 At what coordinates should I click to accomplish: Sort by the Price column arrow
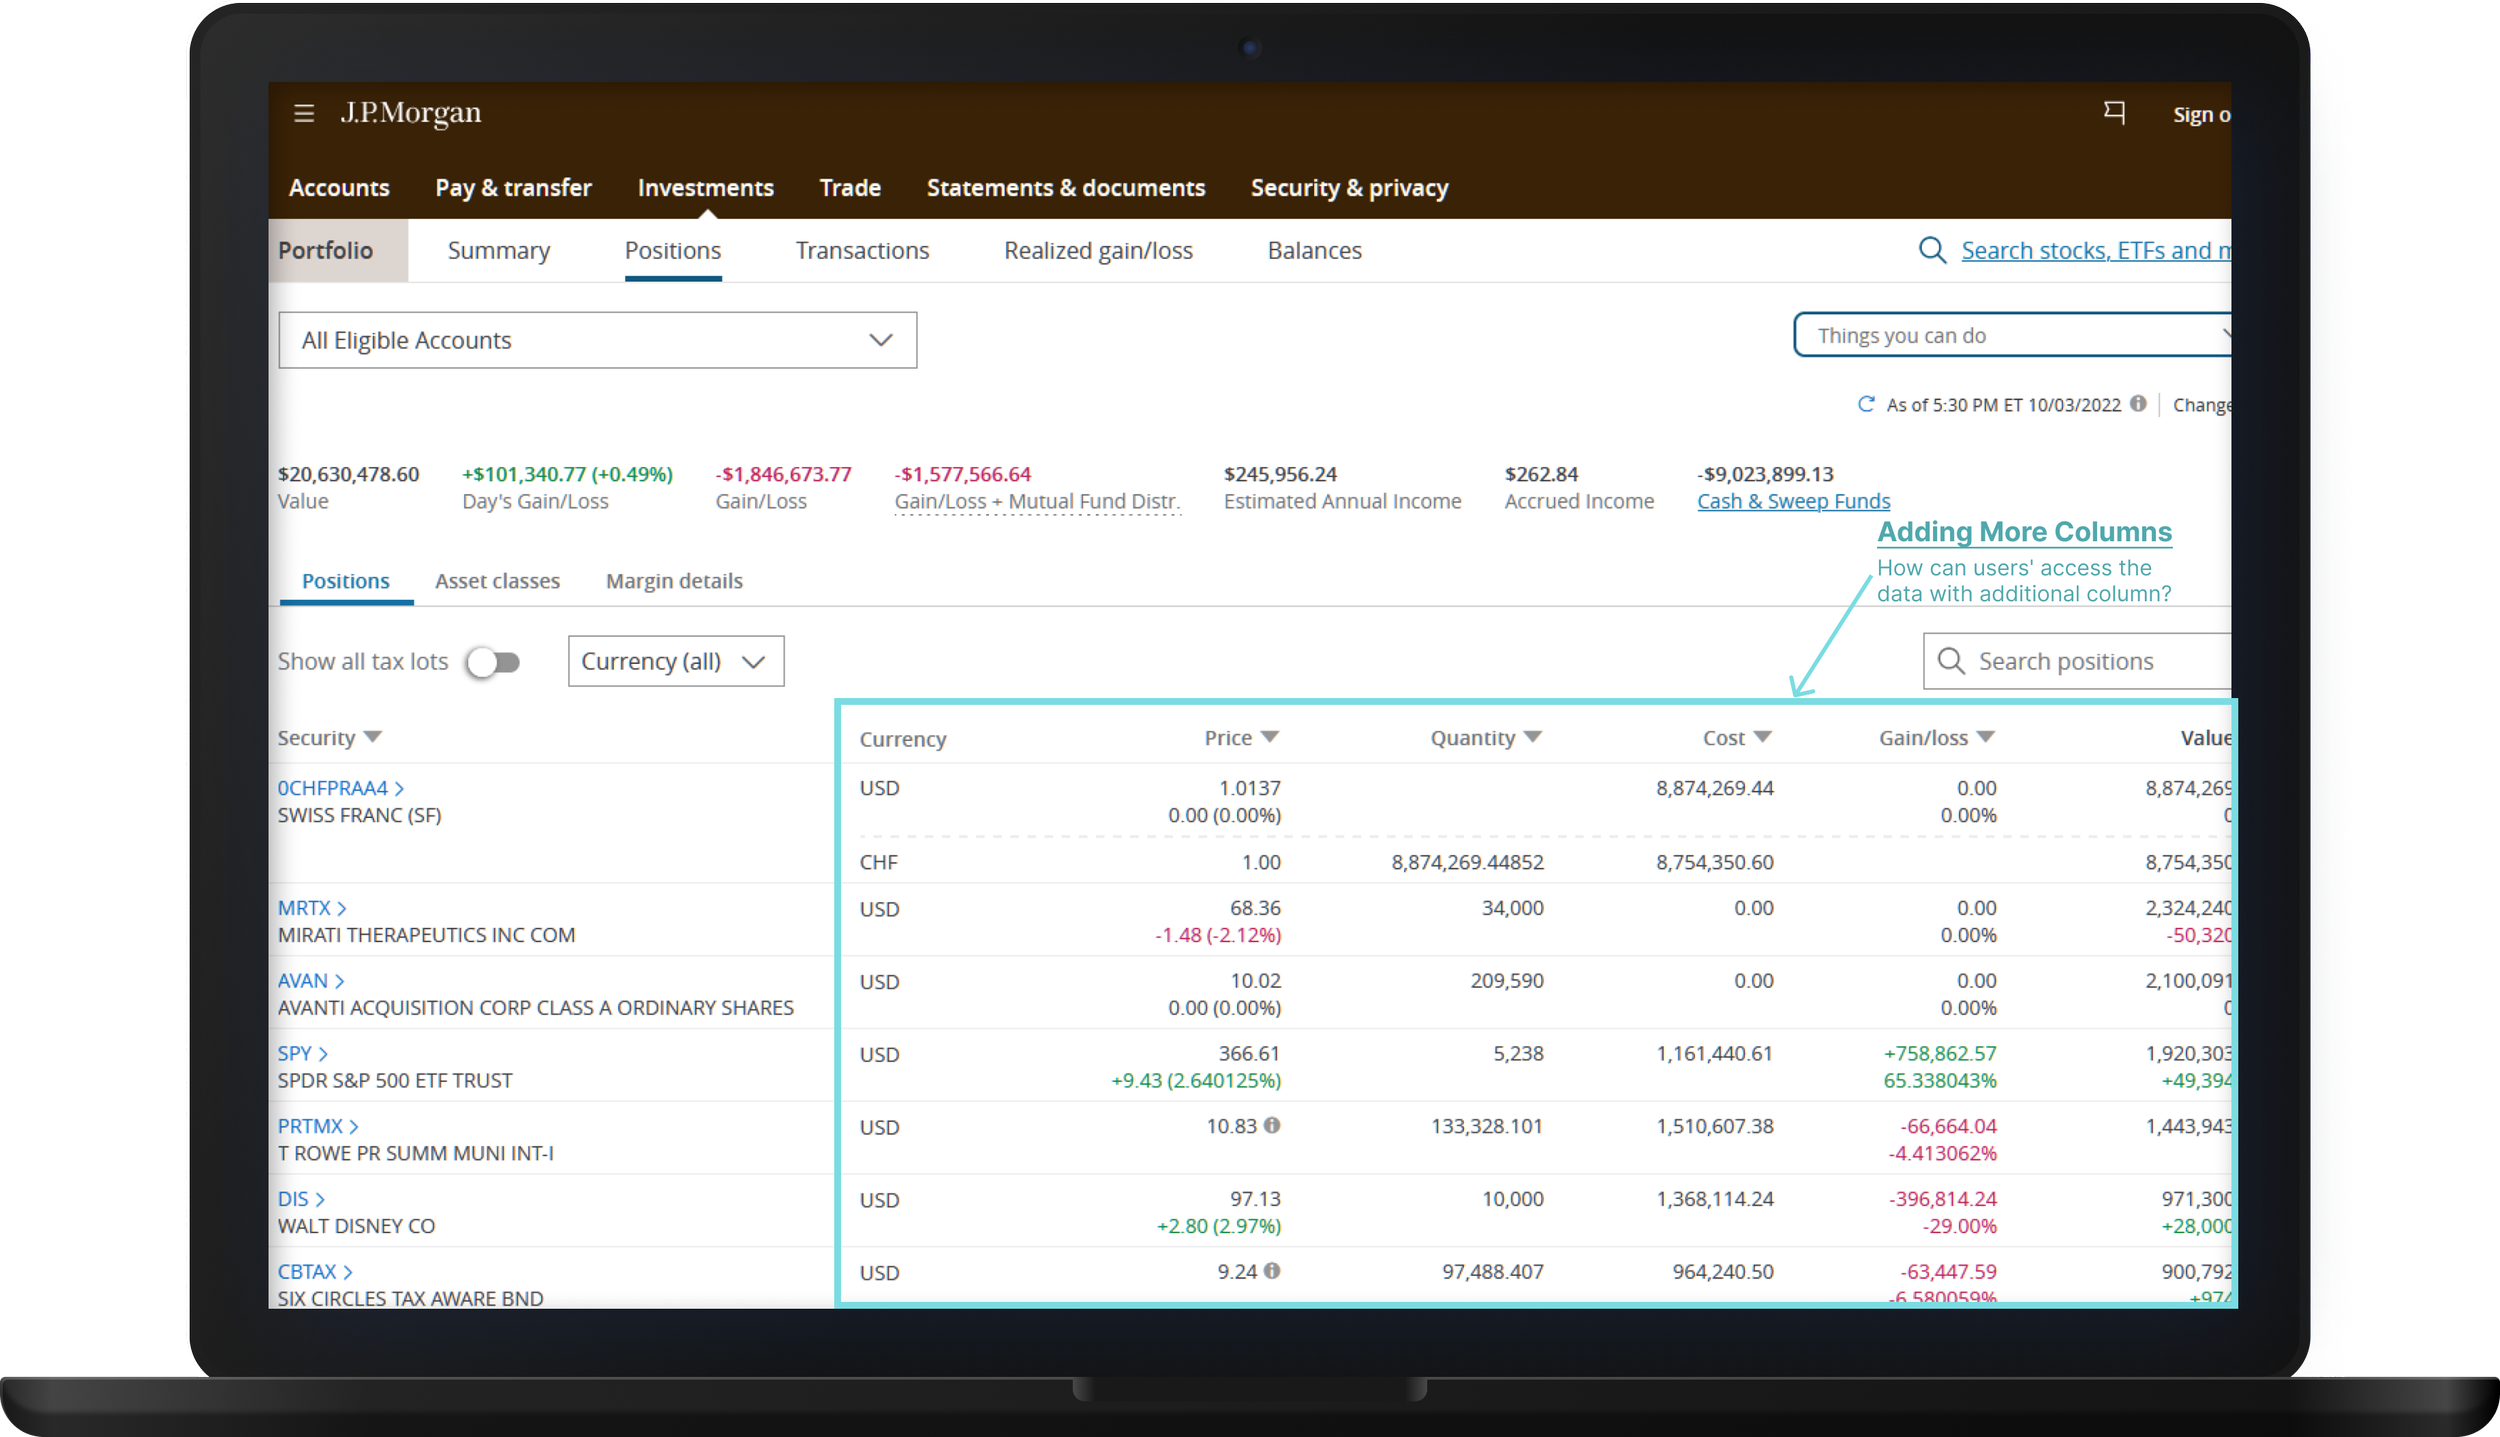[x=1270, y=737]
